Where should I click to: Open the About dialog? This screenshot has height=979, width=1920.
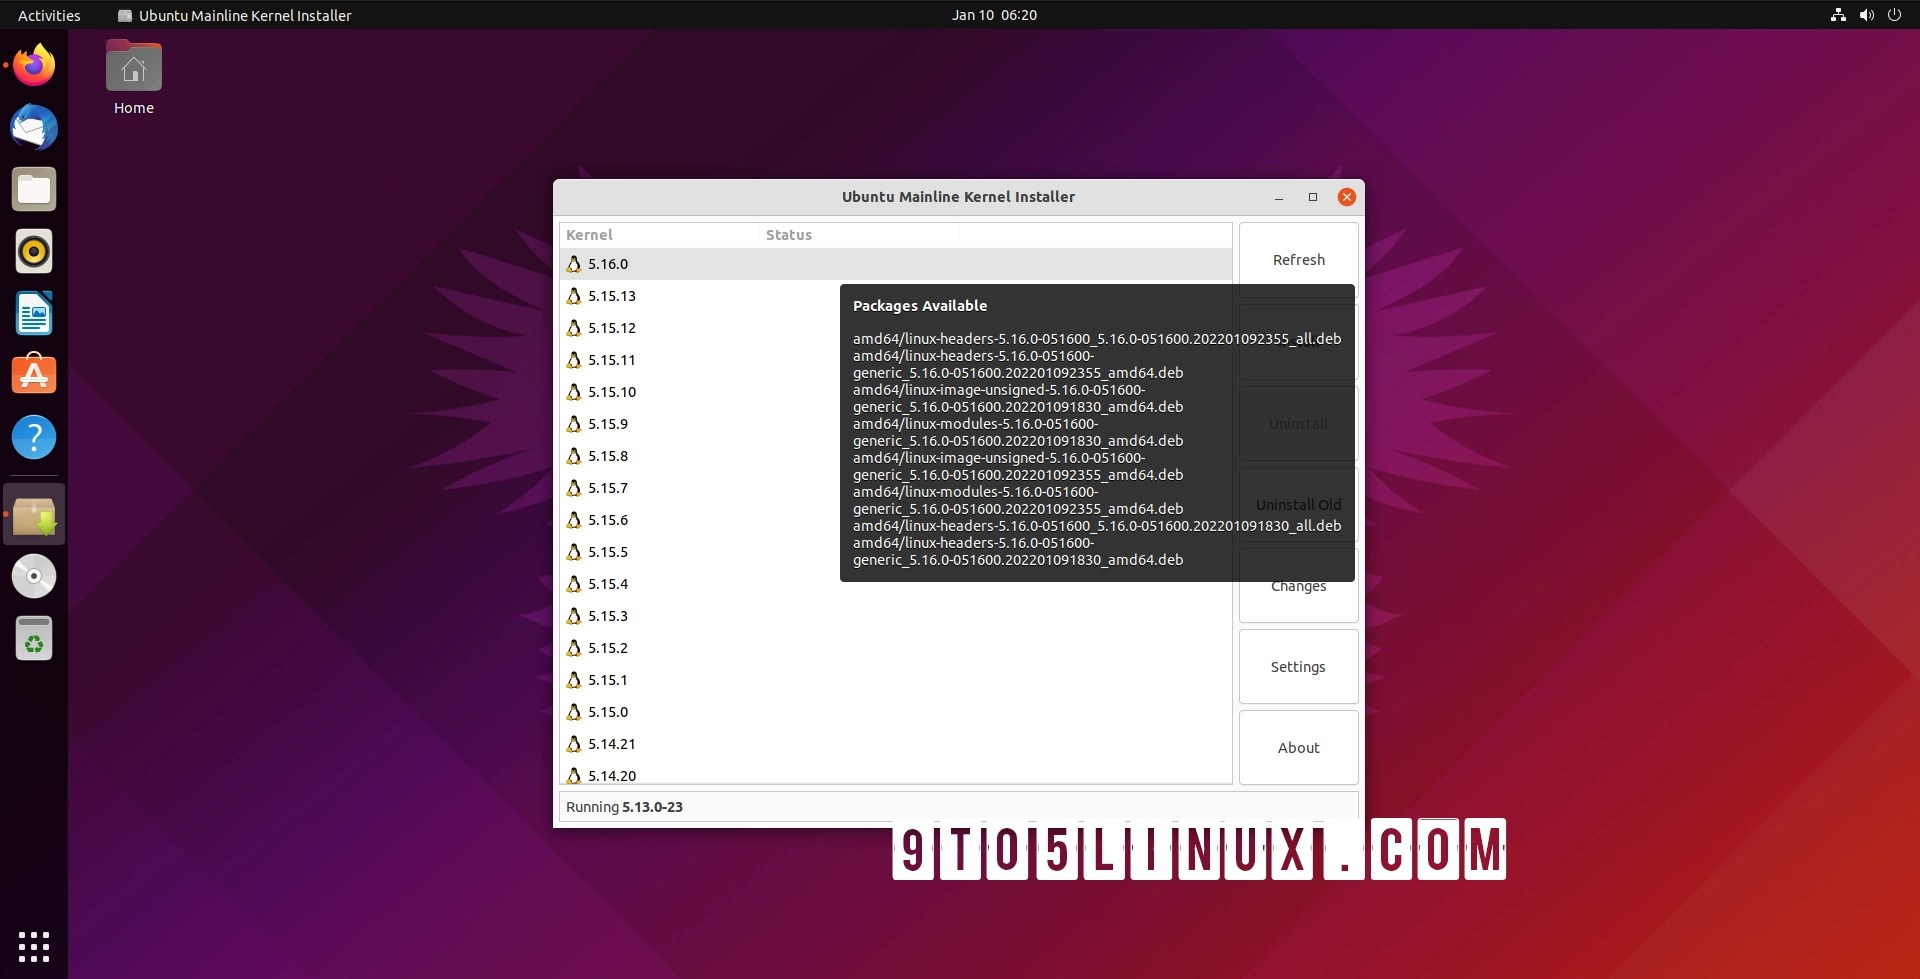1298,748
